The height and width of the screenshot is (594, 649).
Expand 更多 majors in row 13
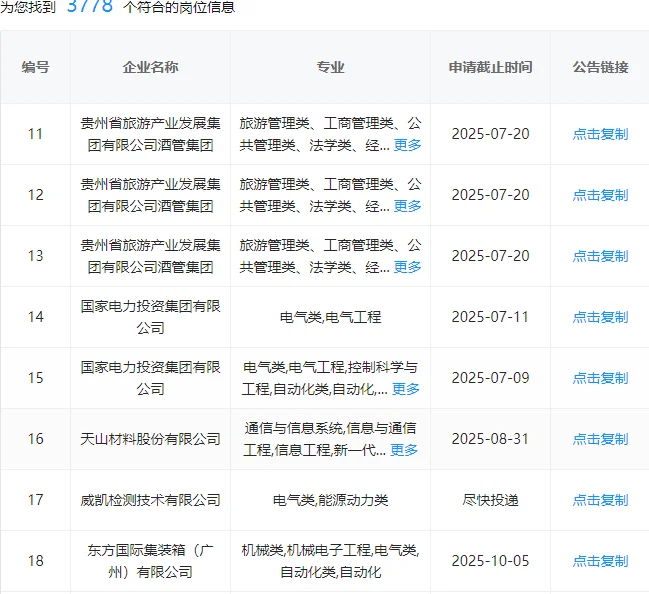point(407,267)
